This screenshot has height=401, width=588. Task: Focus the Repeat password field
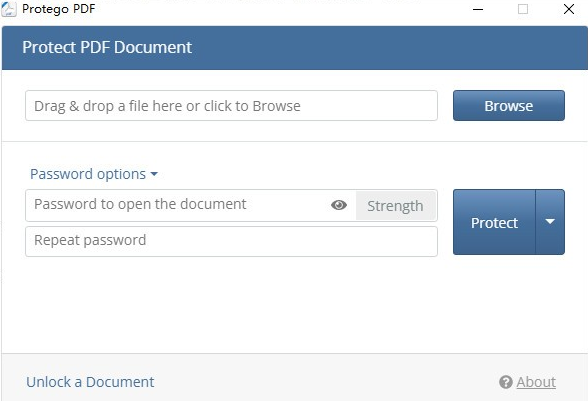click(x=231, y=242)
